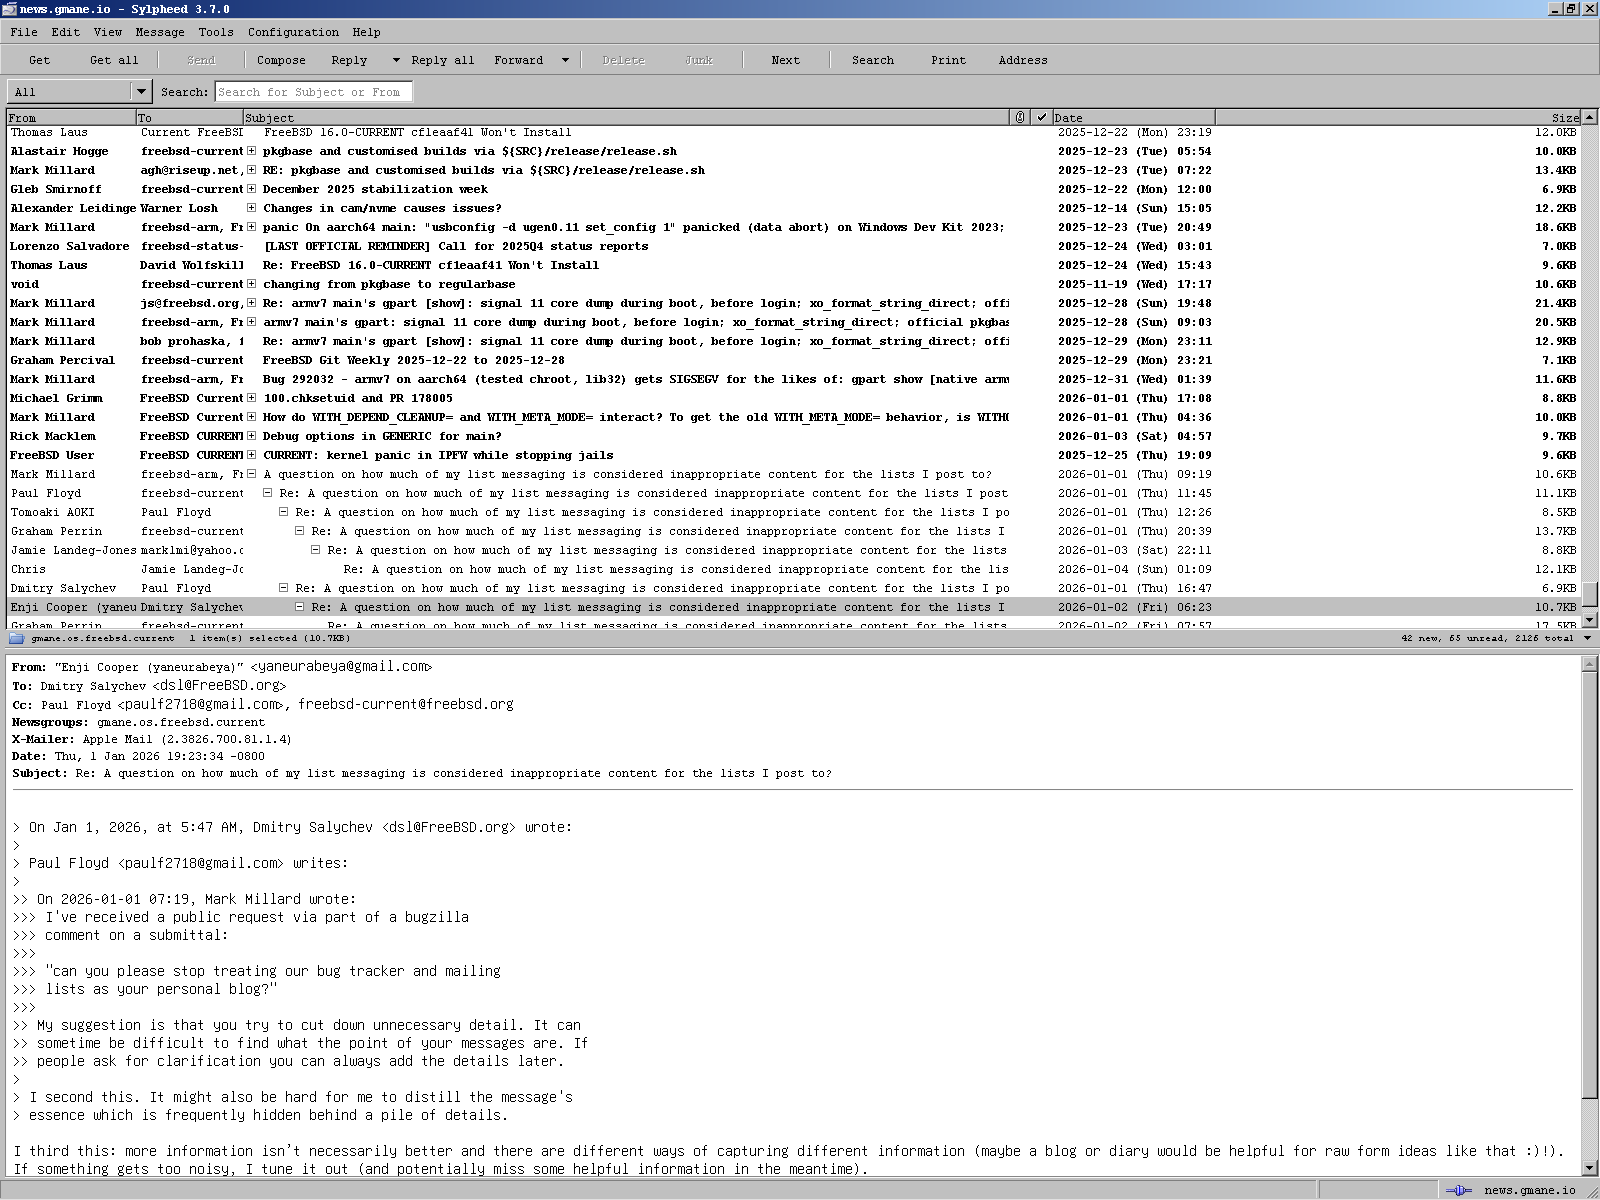Click the attachment paperclip column header
This screenshot has width=1600, height=1200.
point(1020,117)
